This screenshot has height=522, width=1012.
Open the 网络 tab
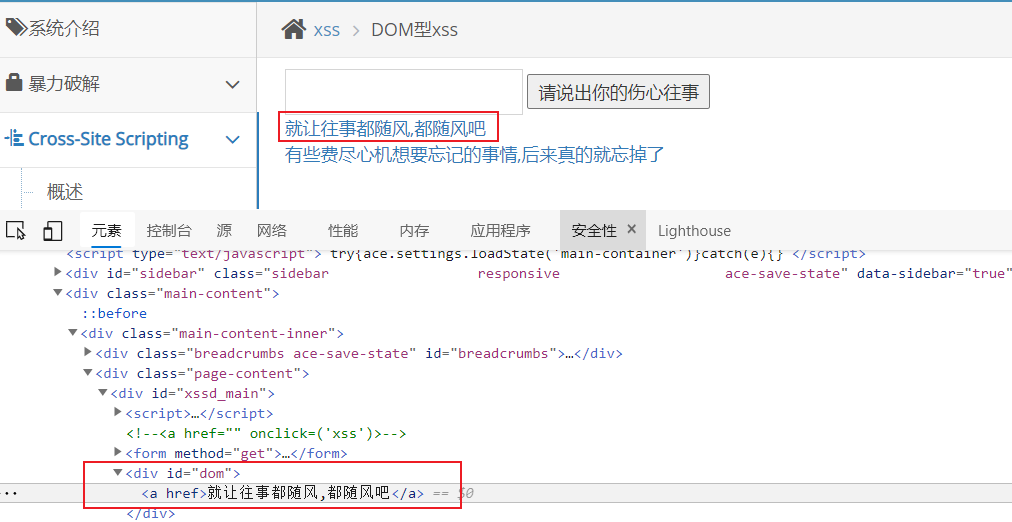click(271, 231)
